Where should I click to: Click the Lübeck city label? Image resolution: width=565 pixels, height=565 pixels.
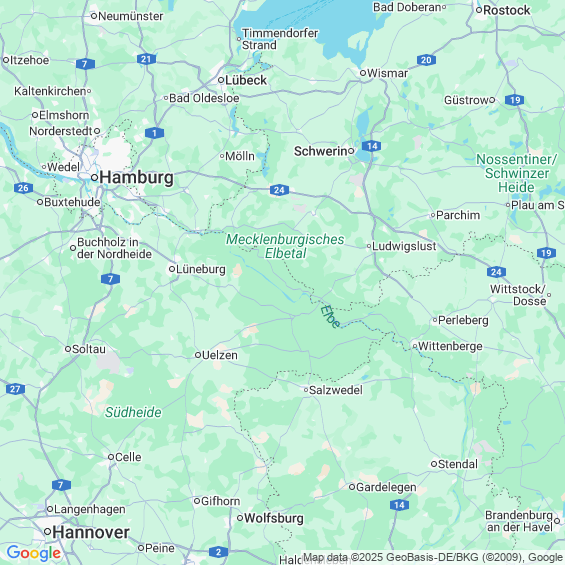246,80
